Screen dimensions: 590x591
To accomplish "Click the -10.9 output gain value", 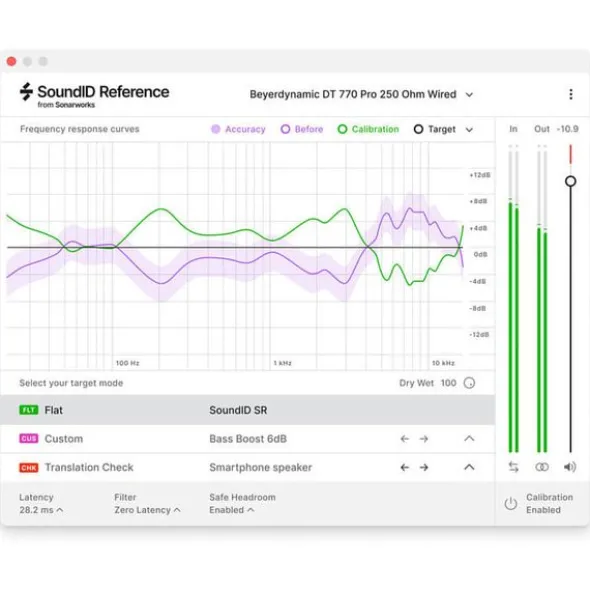I will point(567,129).
